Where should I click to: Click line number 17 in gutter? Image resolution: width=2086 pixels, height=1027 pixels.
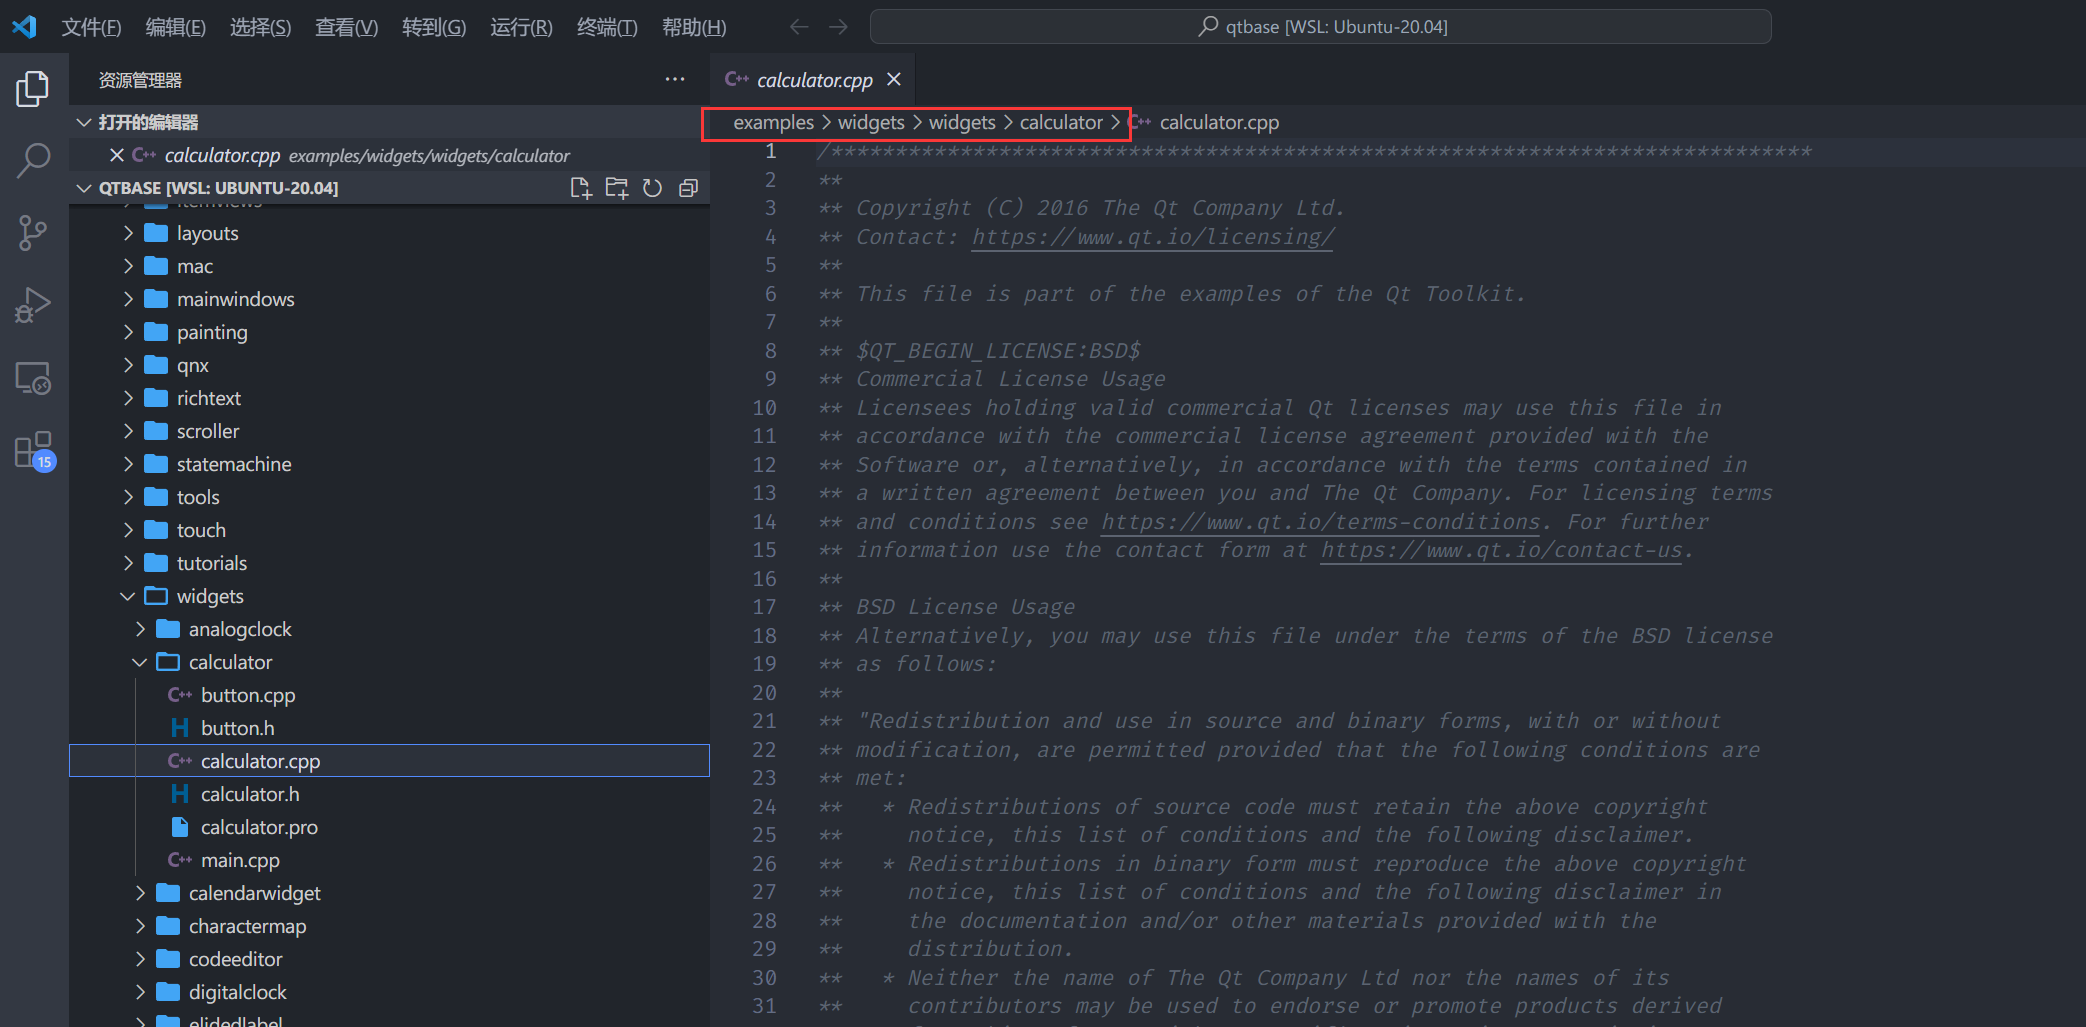(764, 607)
